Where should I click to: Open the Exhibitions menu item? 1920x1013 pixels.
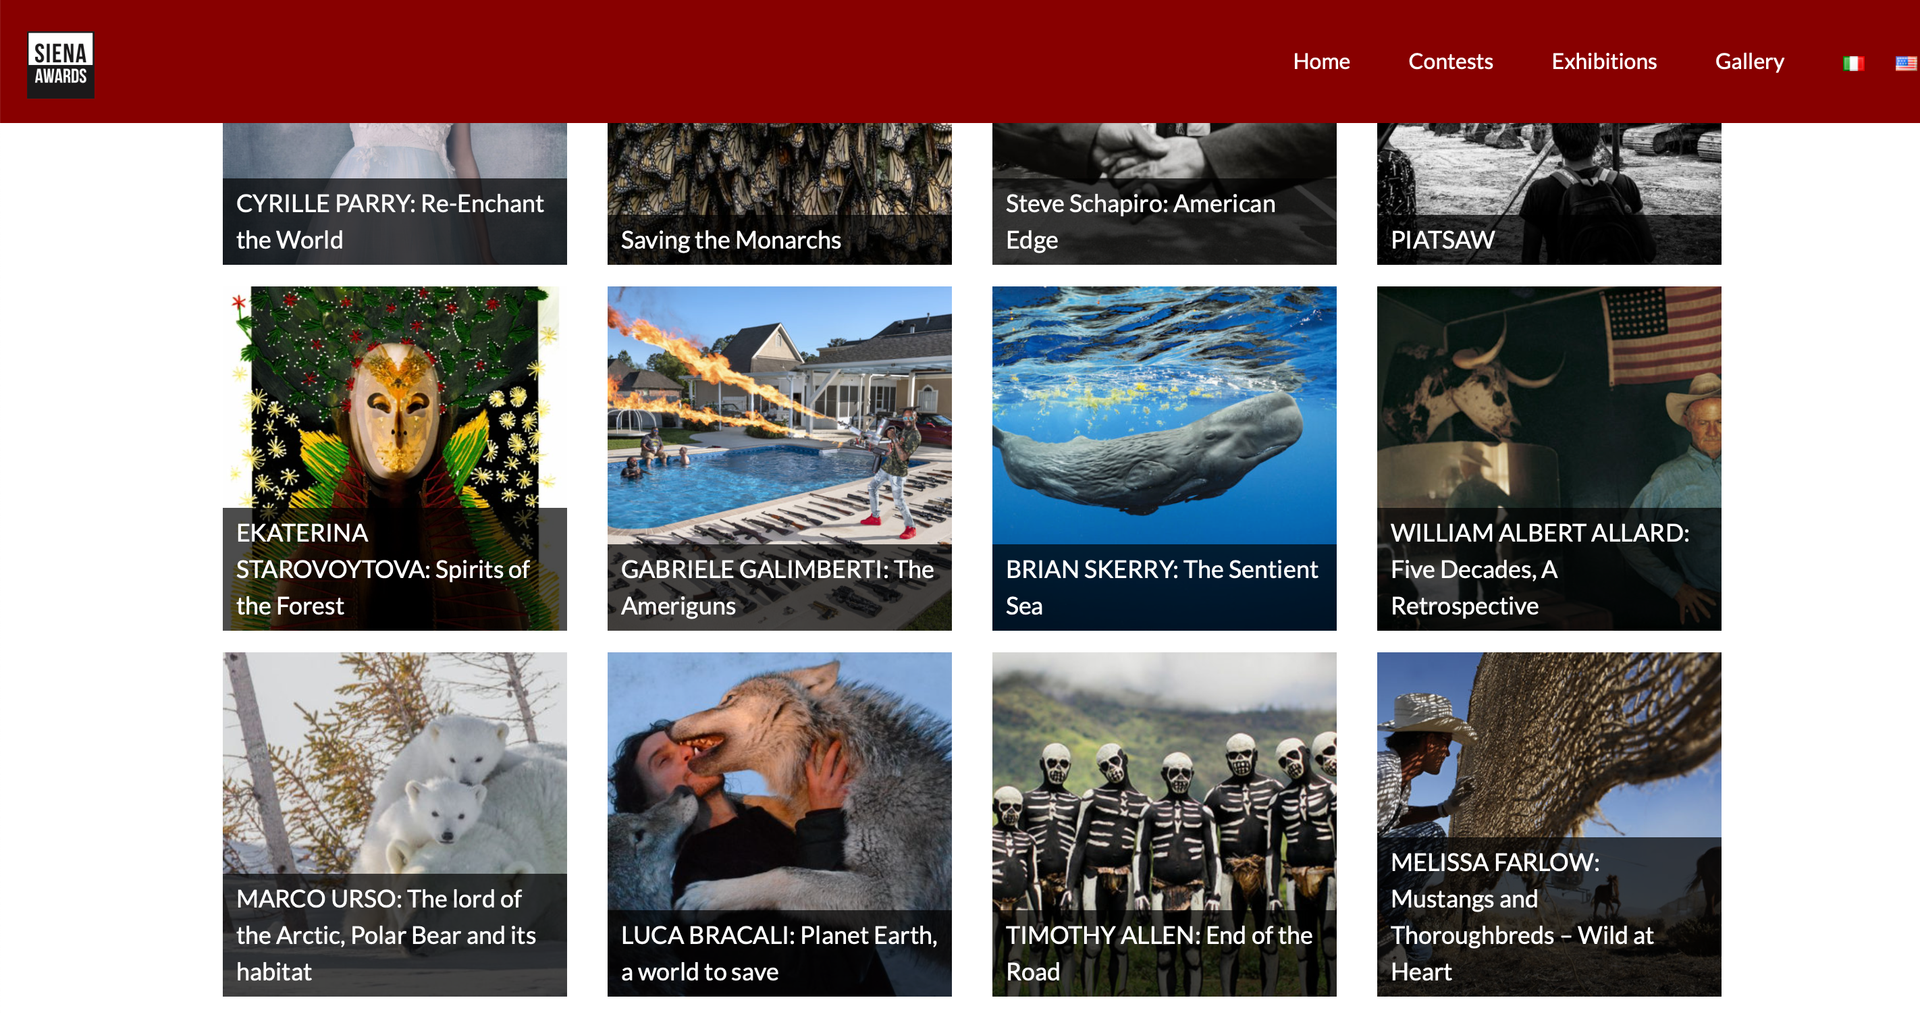pyautogui.click(x=1603, y=62)
